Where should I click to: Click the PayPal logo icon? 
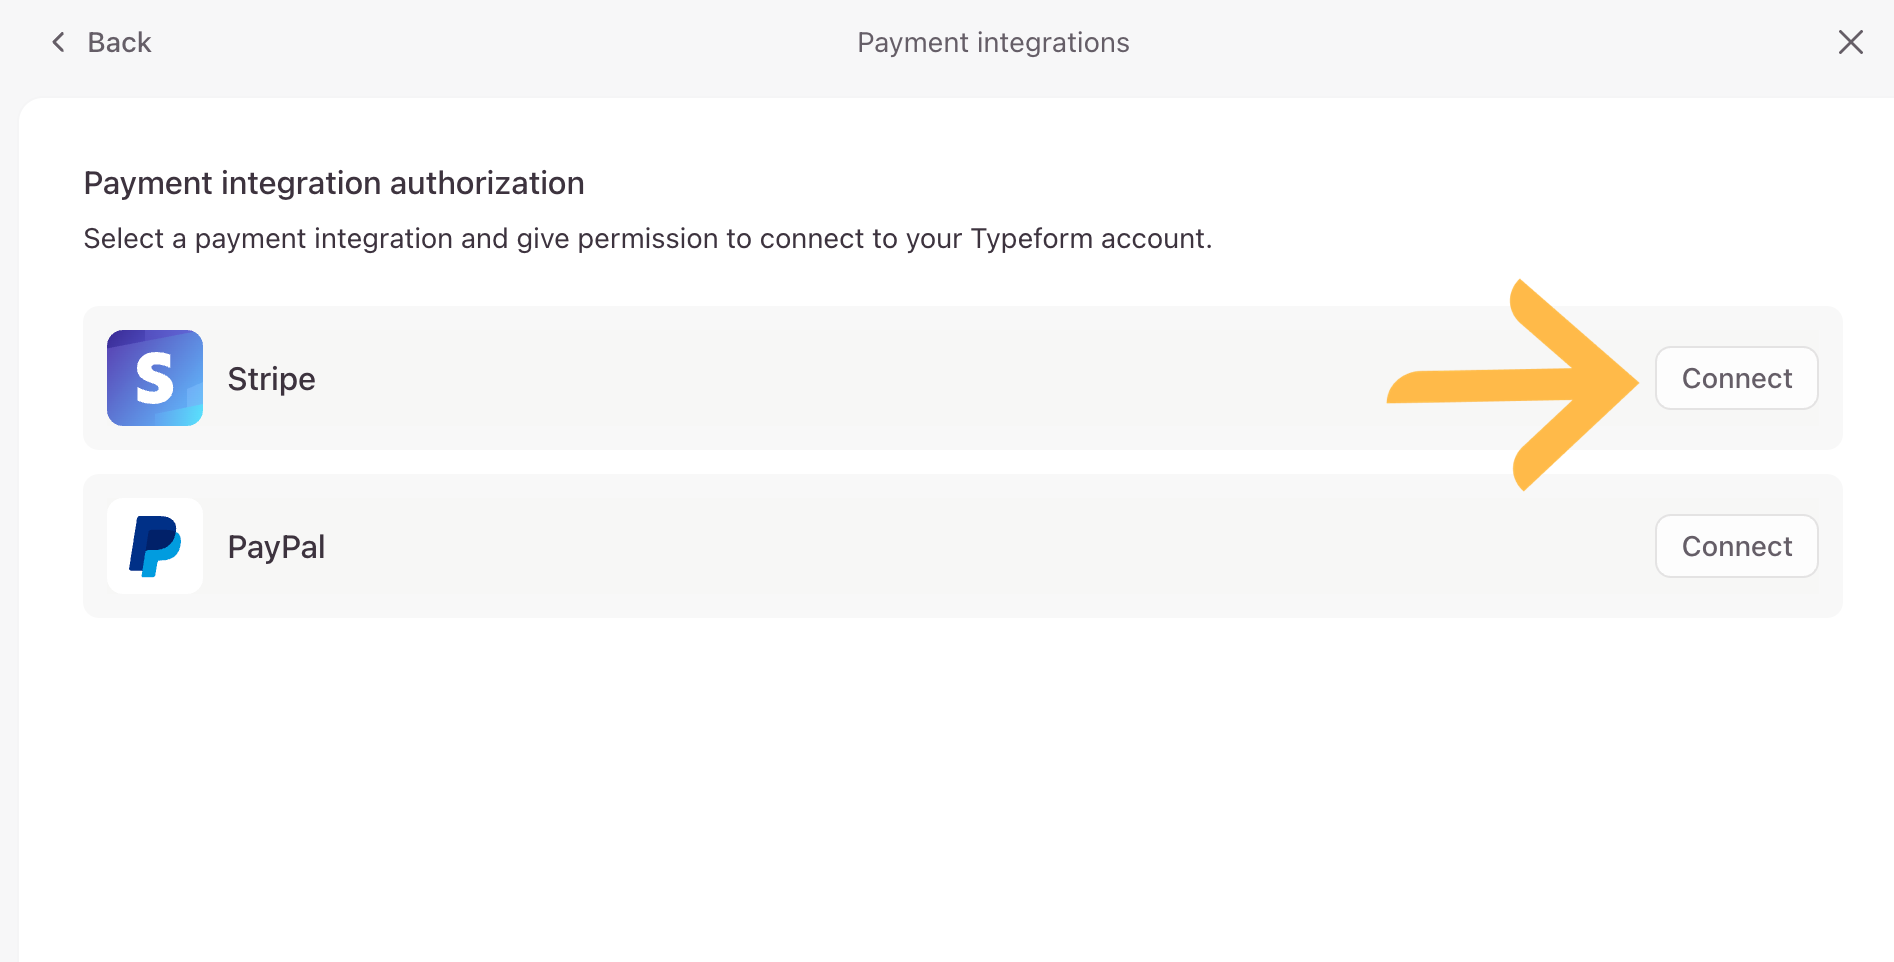pyautogui.click(x=155, y=546)
